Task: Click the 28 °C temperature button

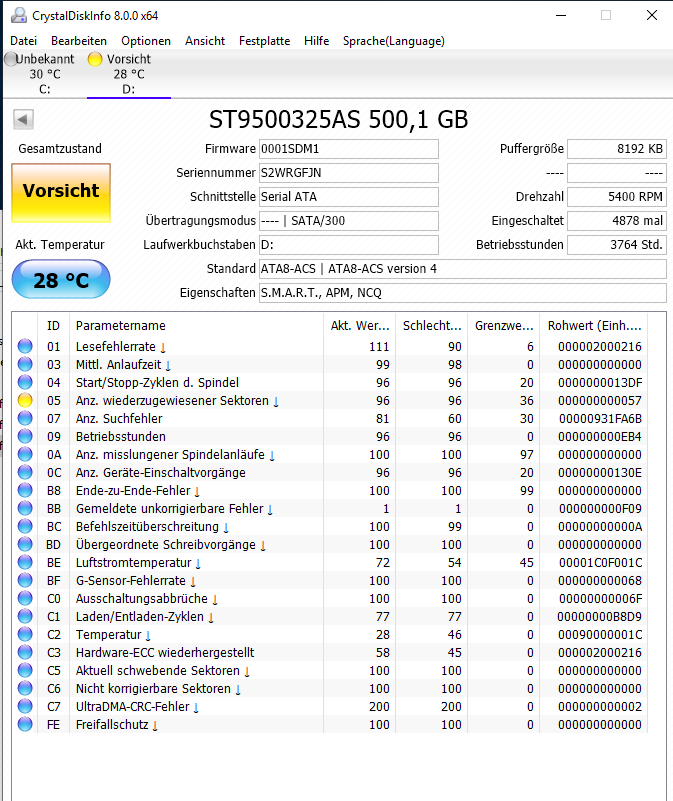Action: (61, 279)
